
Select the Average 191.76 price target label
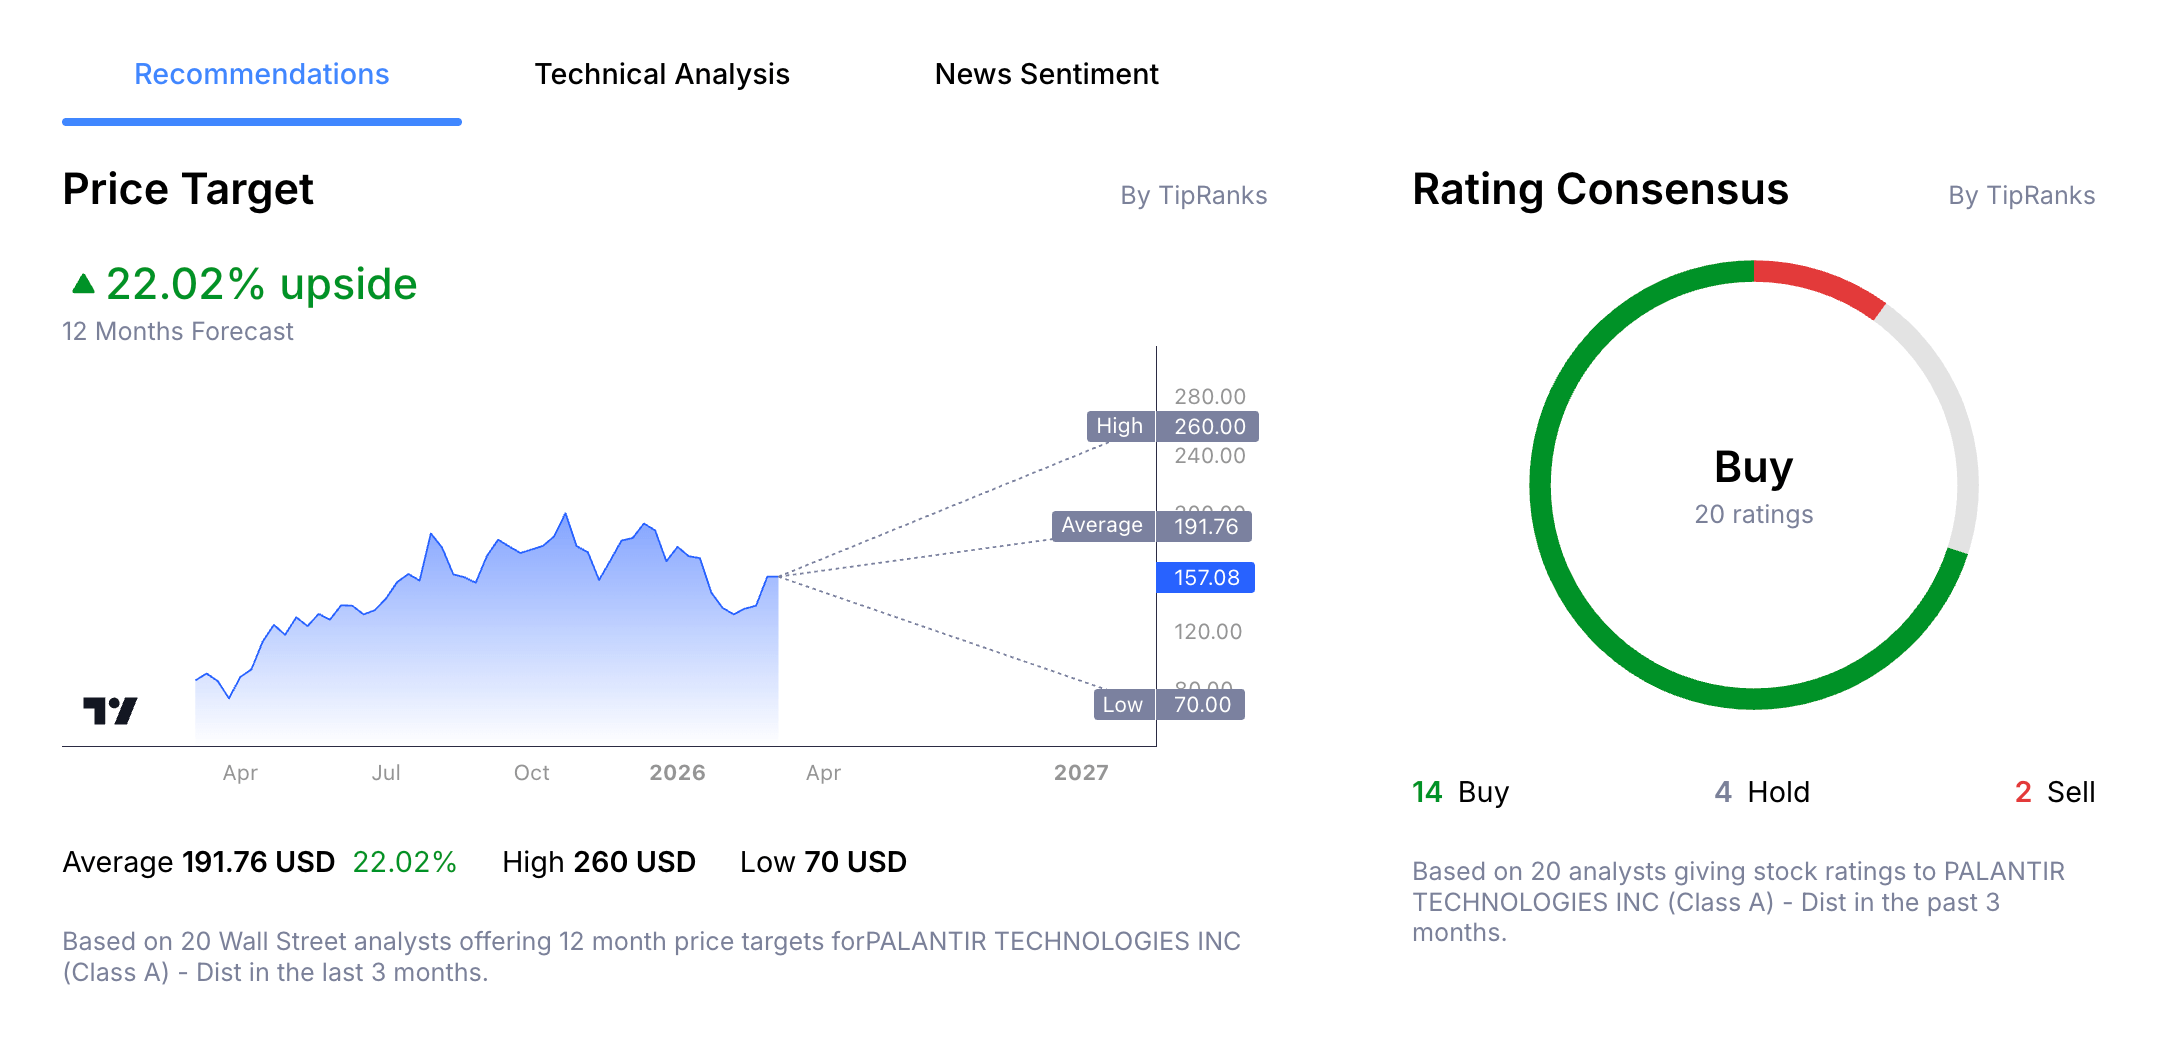1153,525
